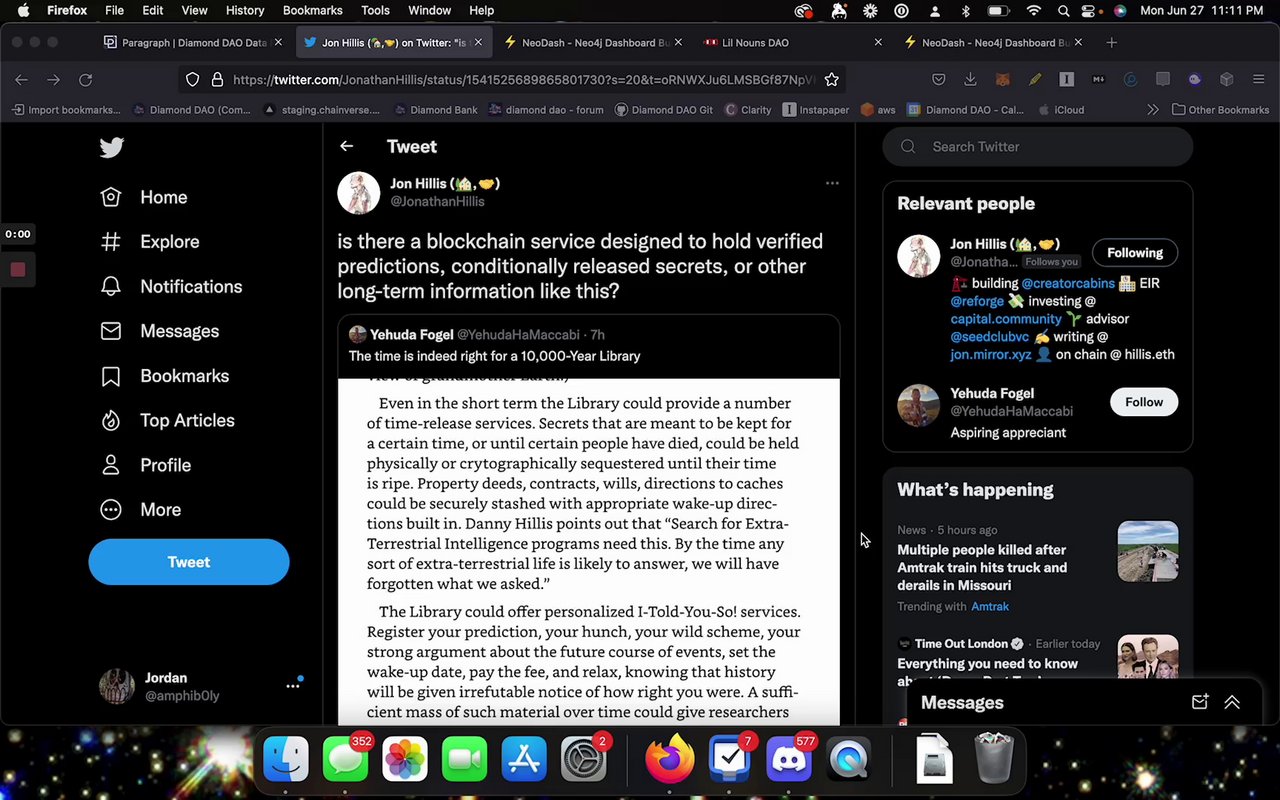Open Other Bookmarks folder
The width and height of the screenshot is (1280, 800).
click(x=1220, y=110)
